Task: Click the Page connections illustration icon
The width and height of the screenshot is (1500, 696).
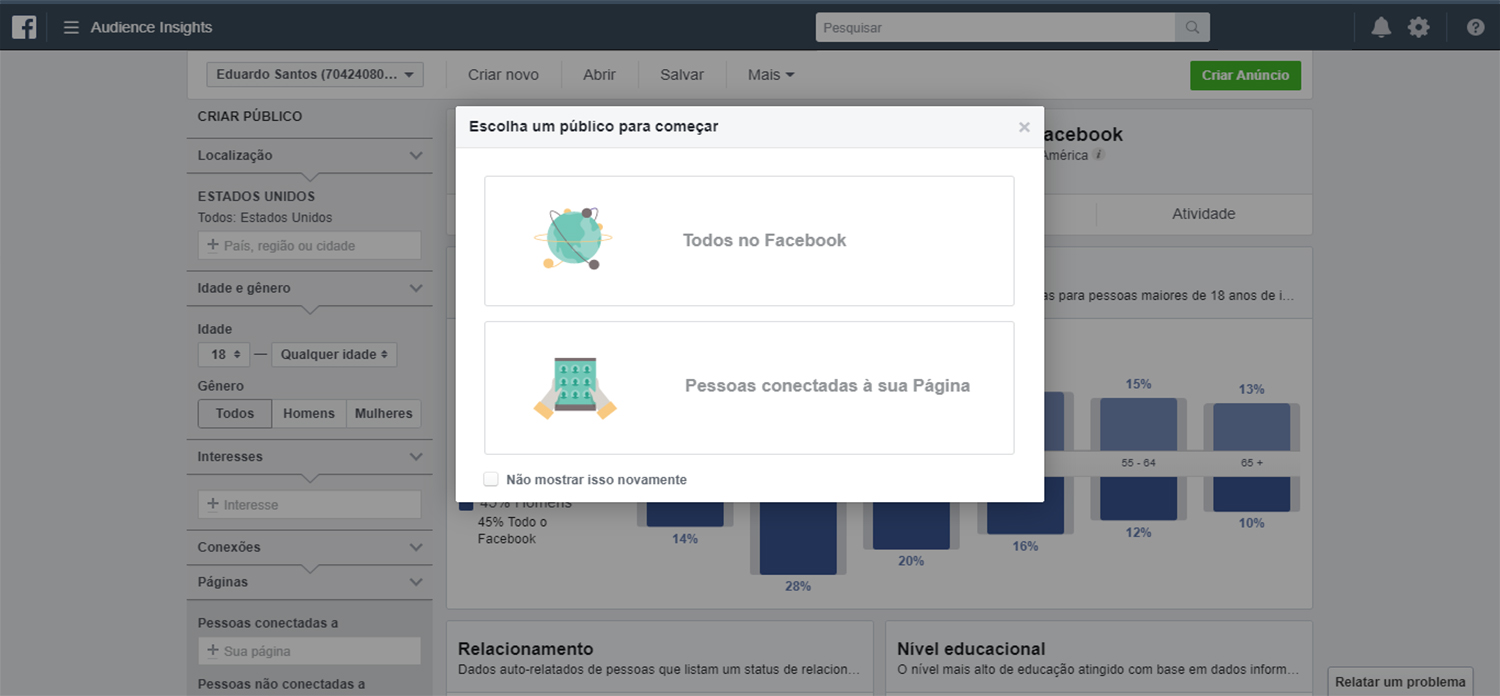Action: coord(575,387)
